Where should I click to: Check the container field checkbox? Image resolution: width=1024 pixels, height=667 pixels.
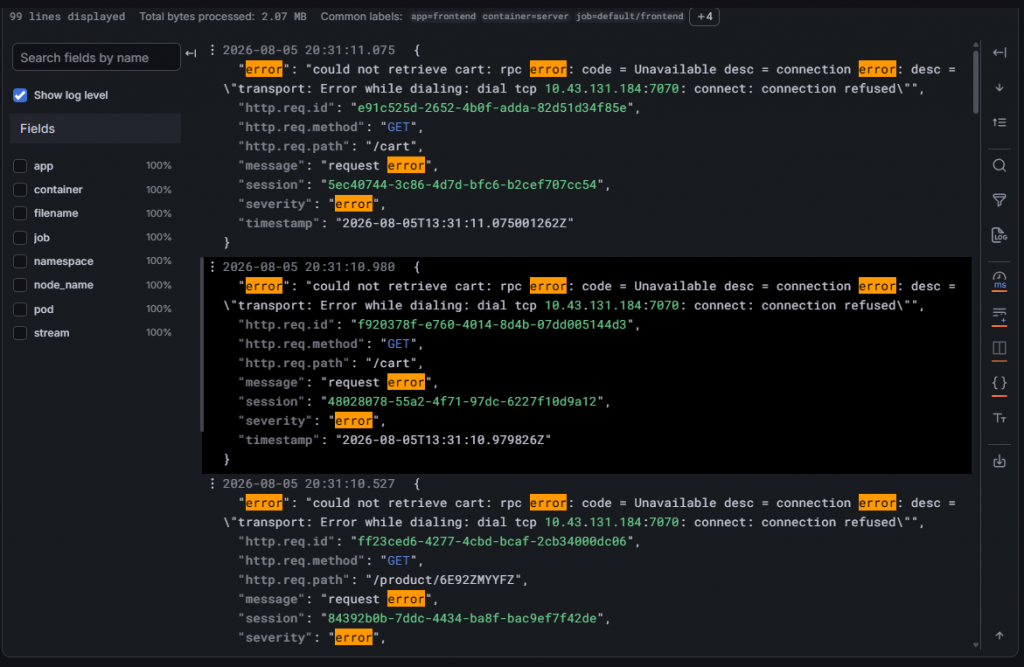click(x=20, y=189)
